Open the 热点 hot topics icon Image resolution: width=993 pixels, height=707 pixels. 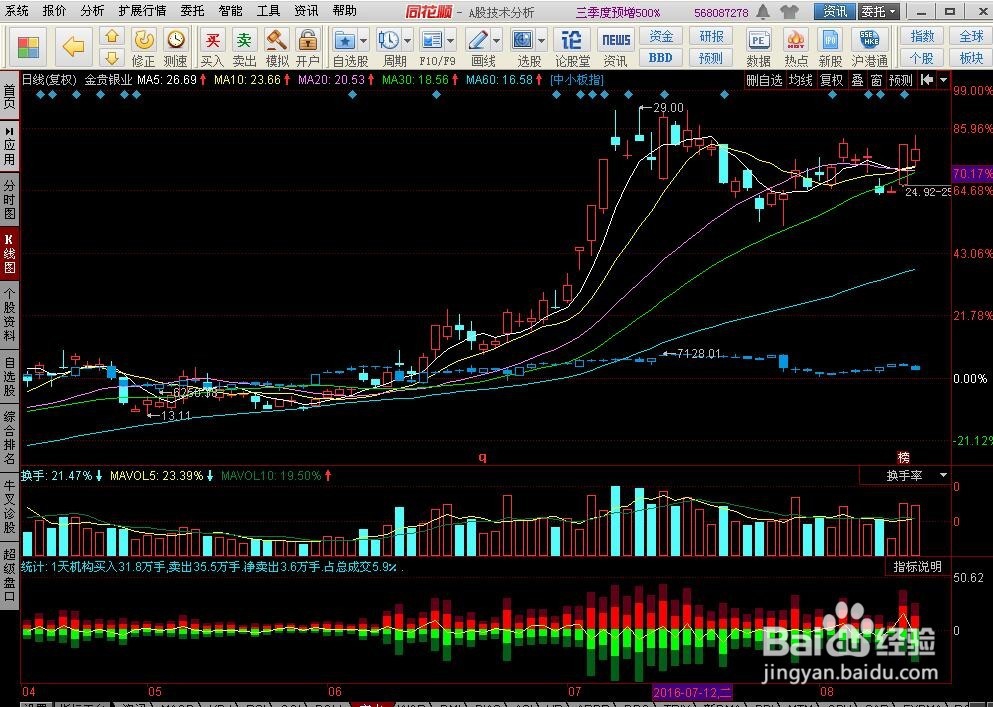pyautogui.click(x=796, y=48)
